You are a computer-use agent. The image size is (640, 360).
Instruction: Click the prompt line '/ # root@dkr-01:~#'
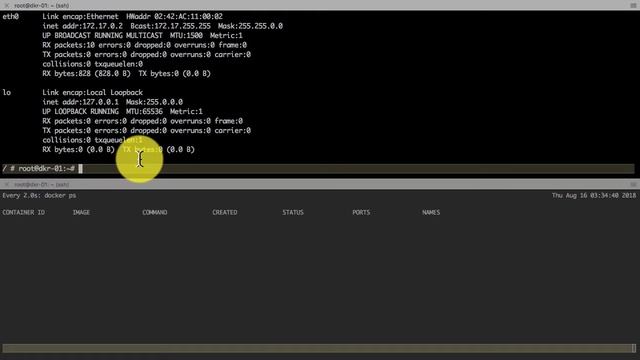(x=39, y=169)
